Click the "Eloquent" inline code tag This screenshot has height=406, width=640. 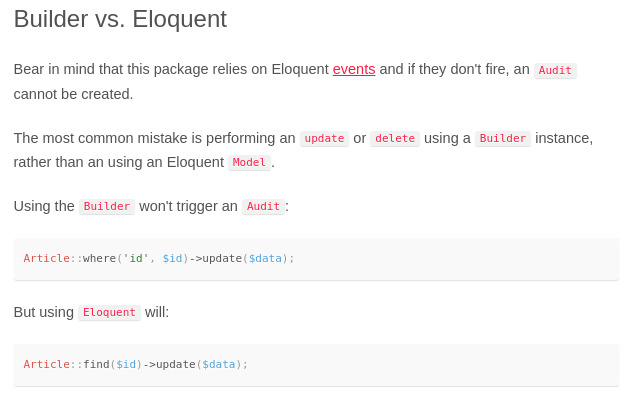(x=109, y=313)
